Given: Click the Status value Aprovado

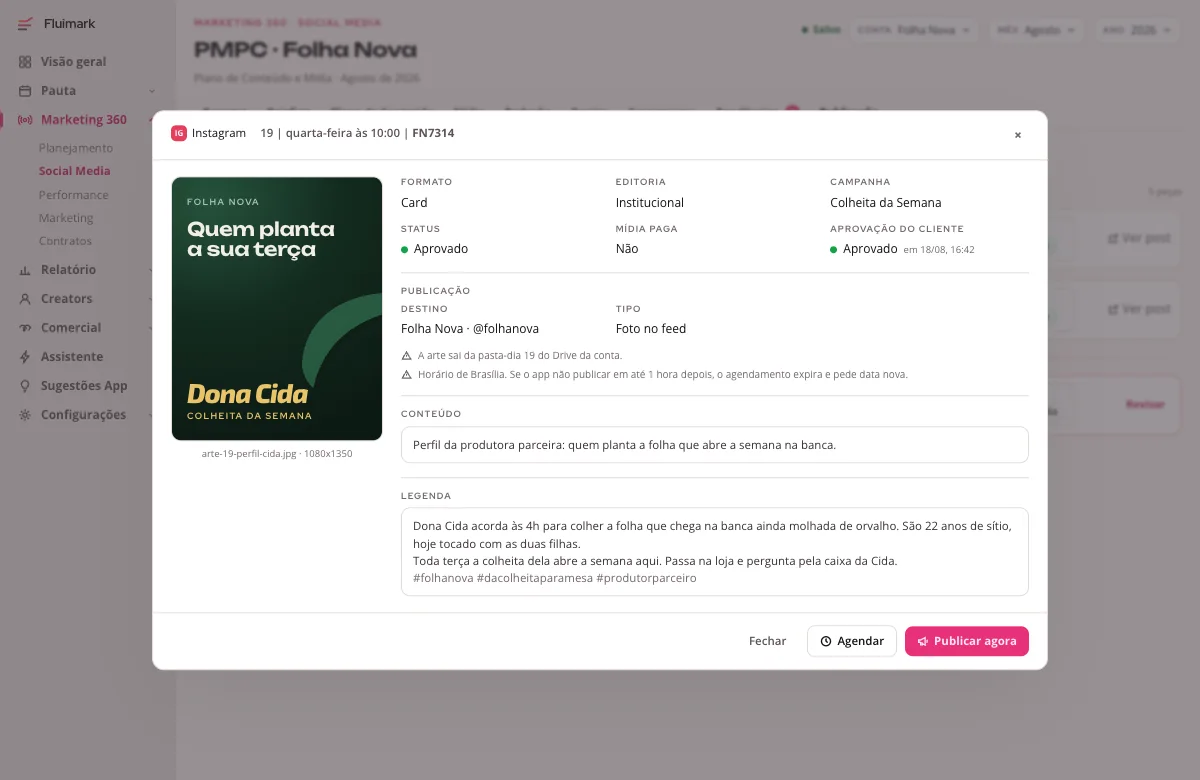Looking at the screenshot, I should pos(441,249).
